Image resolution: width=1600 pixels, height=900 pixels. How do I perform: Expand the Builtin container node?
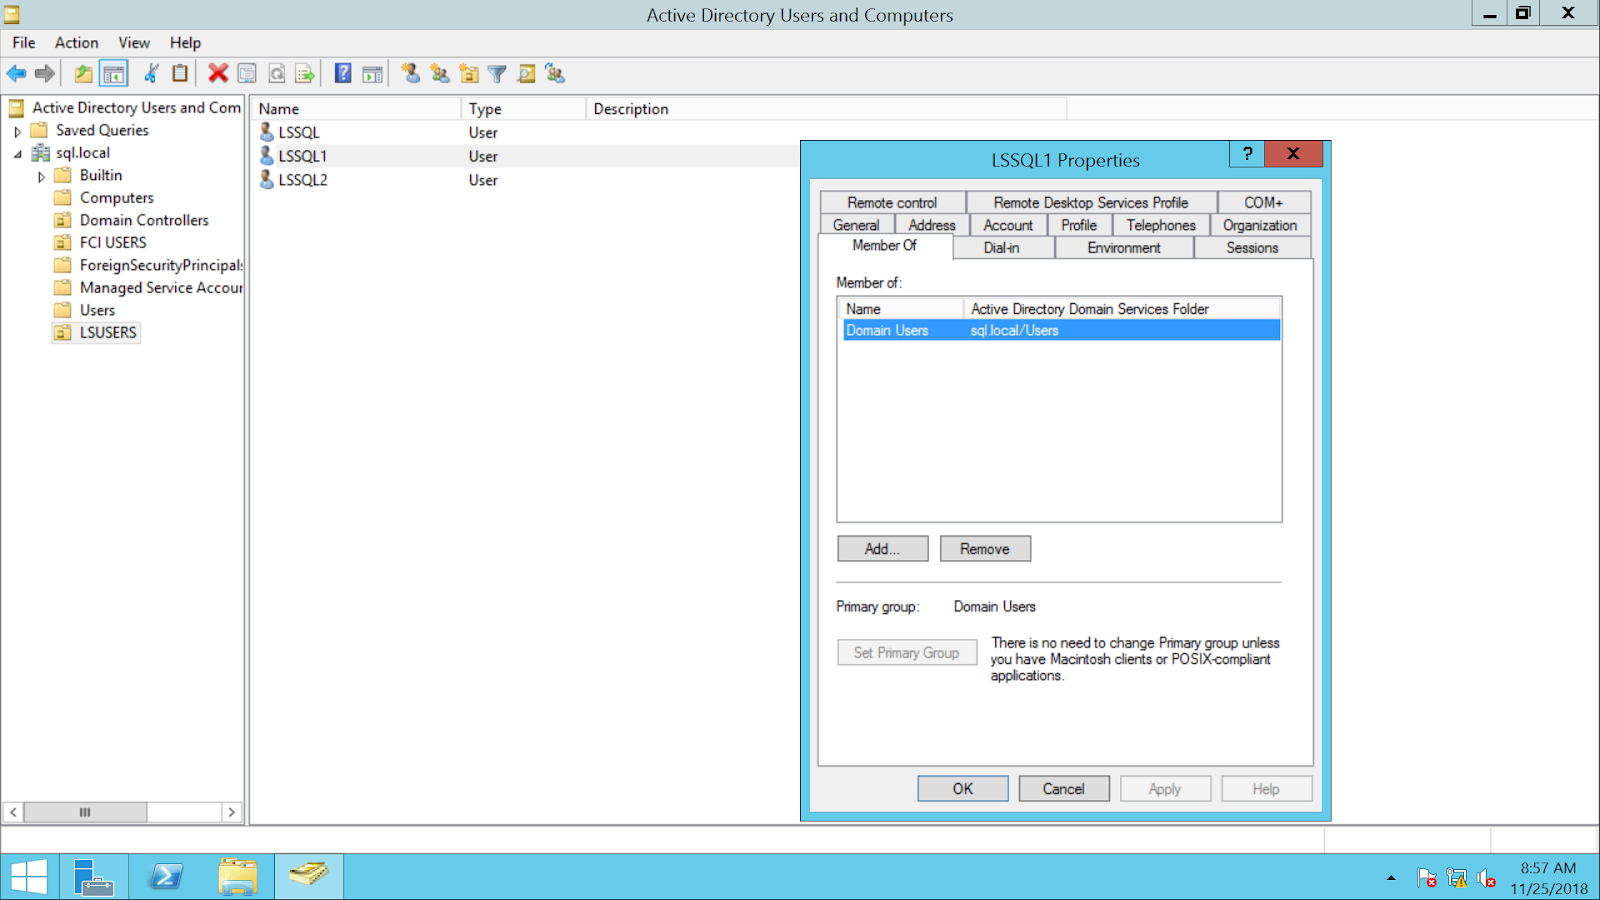pos(40,175)
